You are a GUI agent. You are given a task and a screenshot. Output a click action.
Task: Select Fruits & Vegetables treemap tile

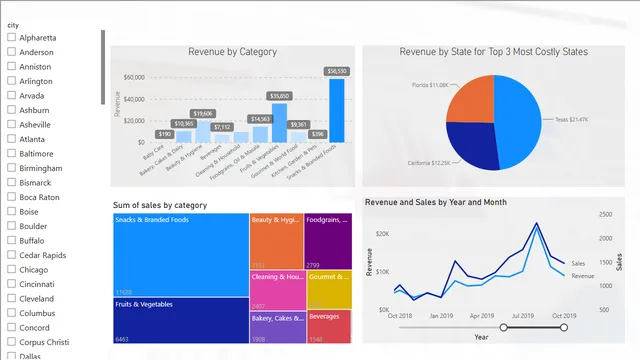click(181, 320)
